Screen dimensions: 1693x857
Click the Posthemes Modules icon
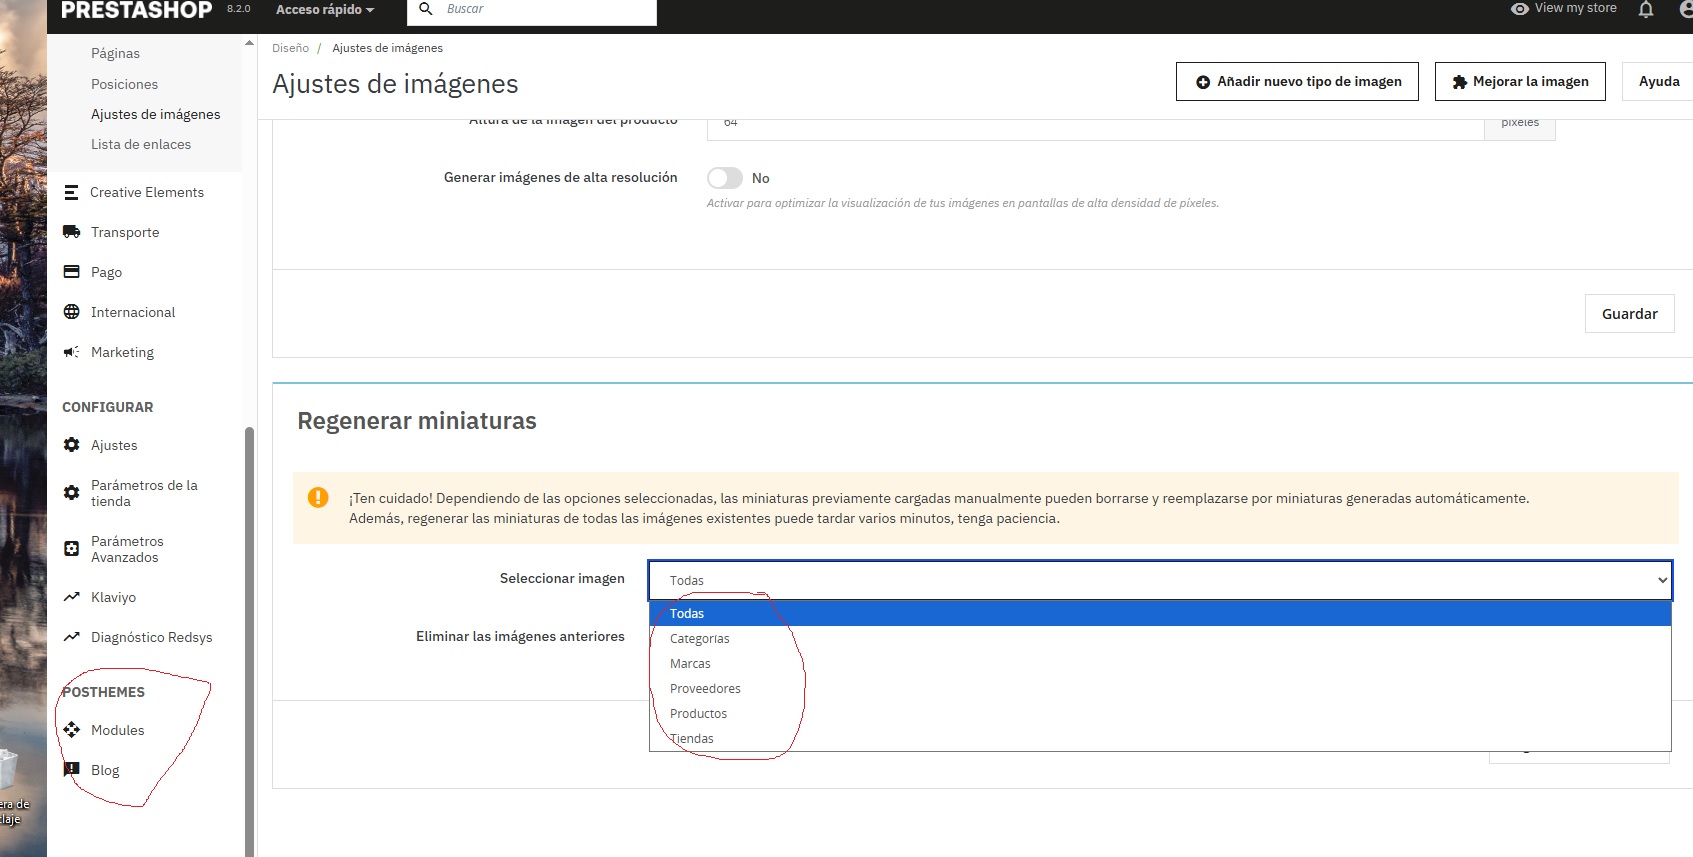coord(71,730)
